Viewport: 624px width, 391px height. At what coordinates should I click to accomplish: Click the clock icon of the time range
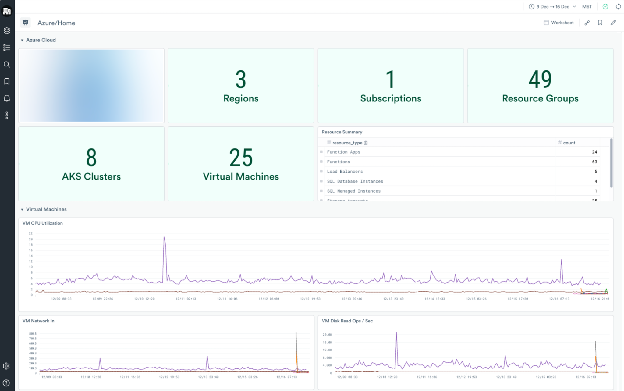(x=531, y=6)
